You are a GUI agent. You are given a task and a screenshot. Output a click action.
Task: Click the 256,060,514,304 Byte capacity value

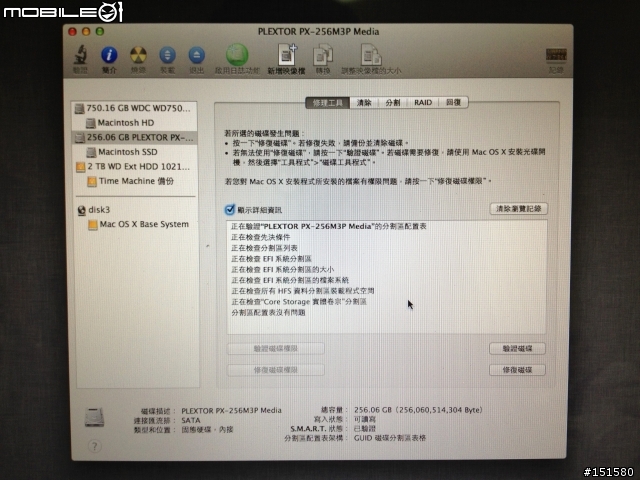[418, 410]
